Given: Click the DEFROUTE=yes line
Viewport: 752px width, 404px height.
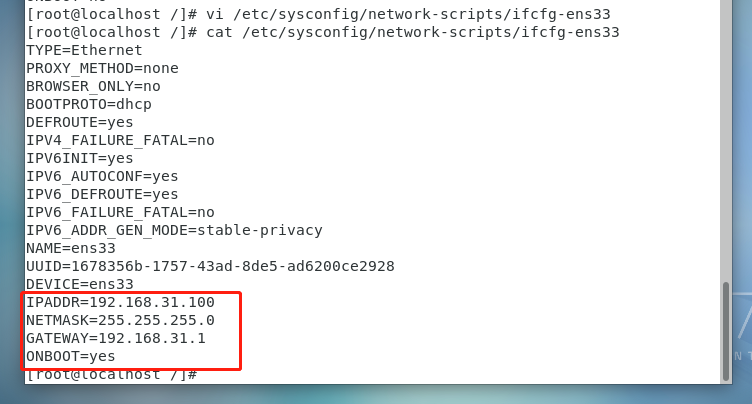Looking at the screenshot, I should 80,122.
